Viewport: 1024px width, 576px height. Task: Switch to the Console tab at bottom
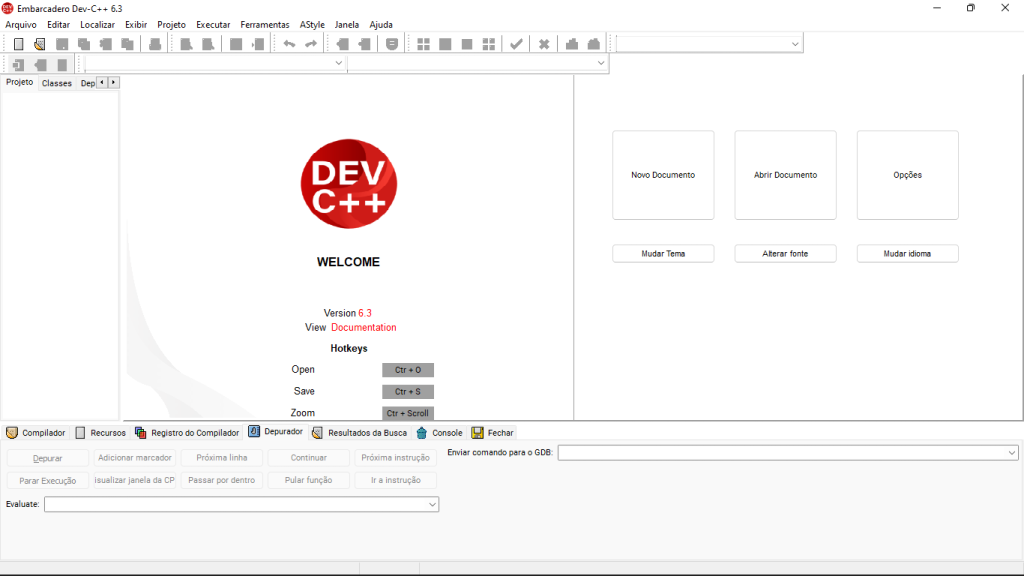point(447,432)
